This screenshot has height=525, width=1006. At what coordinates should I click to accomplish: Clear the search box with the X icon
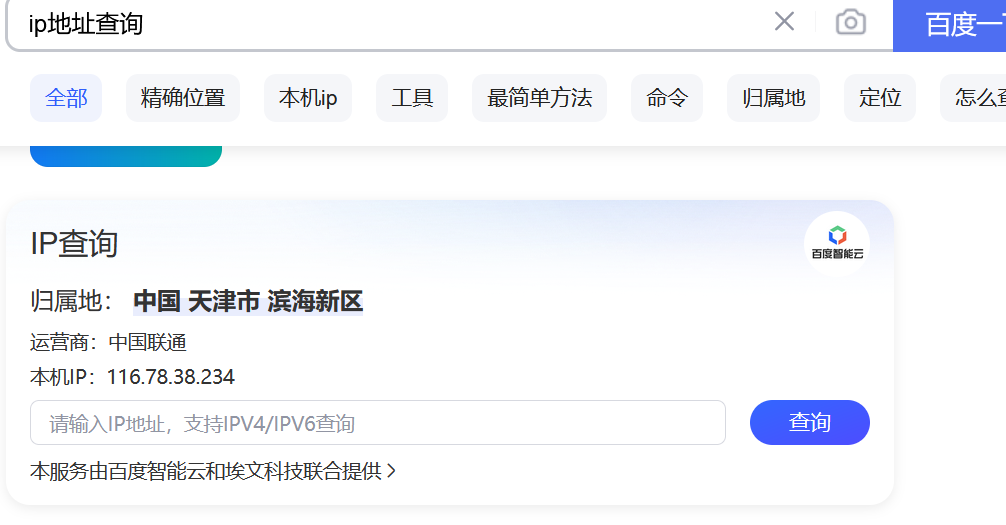pyautogui.click(x=784, y=22)
